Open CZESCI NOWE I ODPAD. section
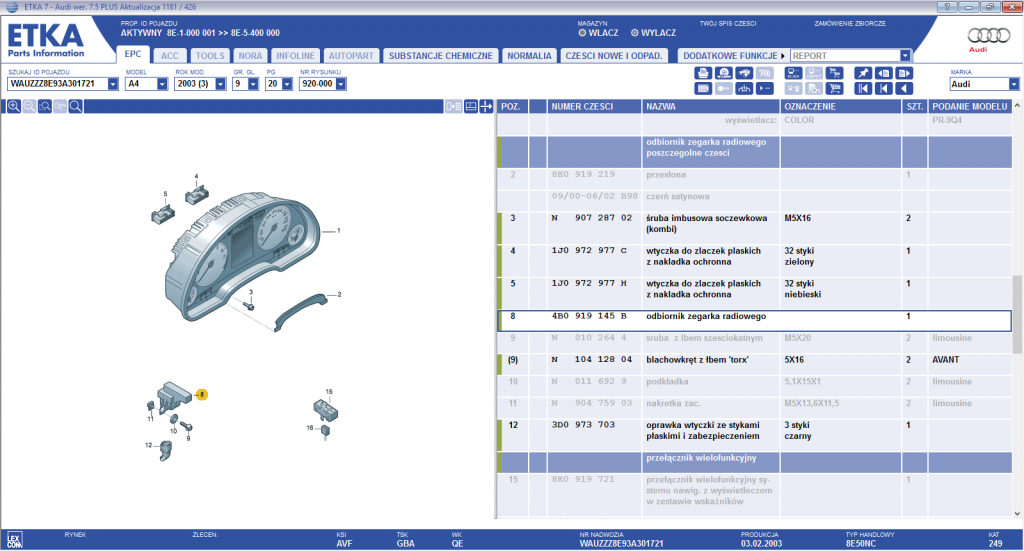 point(614,56)
